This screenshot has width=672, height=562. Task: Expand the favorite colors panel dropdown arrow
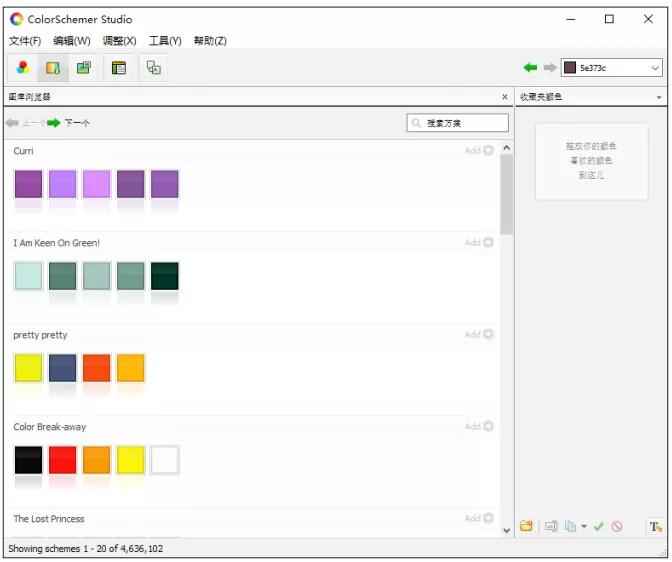pyautogui.click(x=659, y=97)
